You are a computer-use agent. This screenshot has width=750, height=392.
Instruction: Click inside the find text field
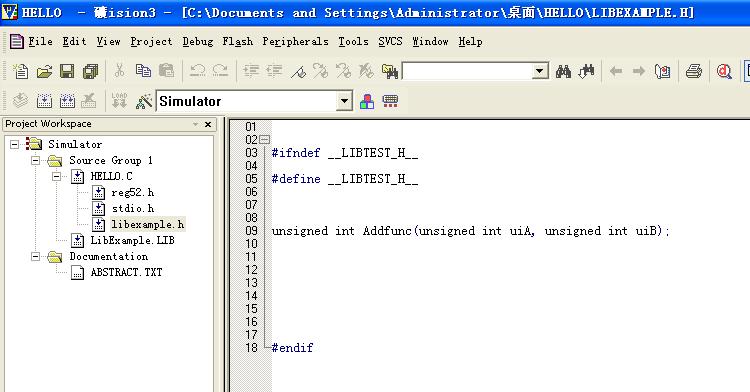(x=467, y=71)
